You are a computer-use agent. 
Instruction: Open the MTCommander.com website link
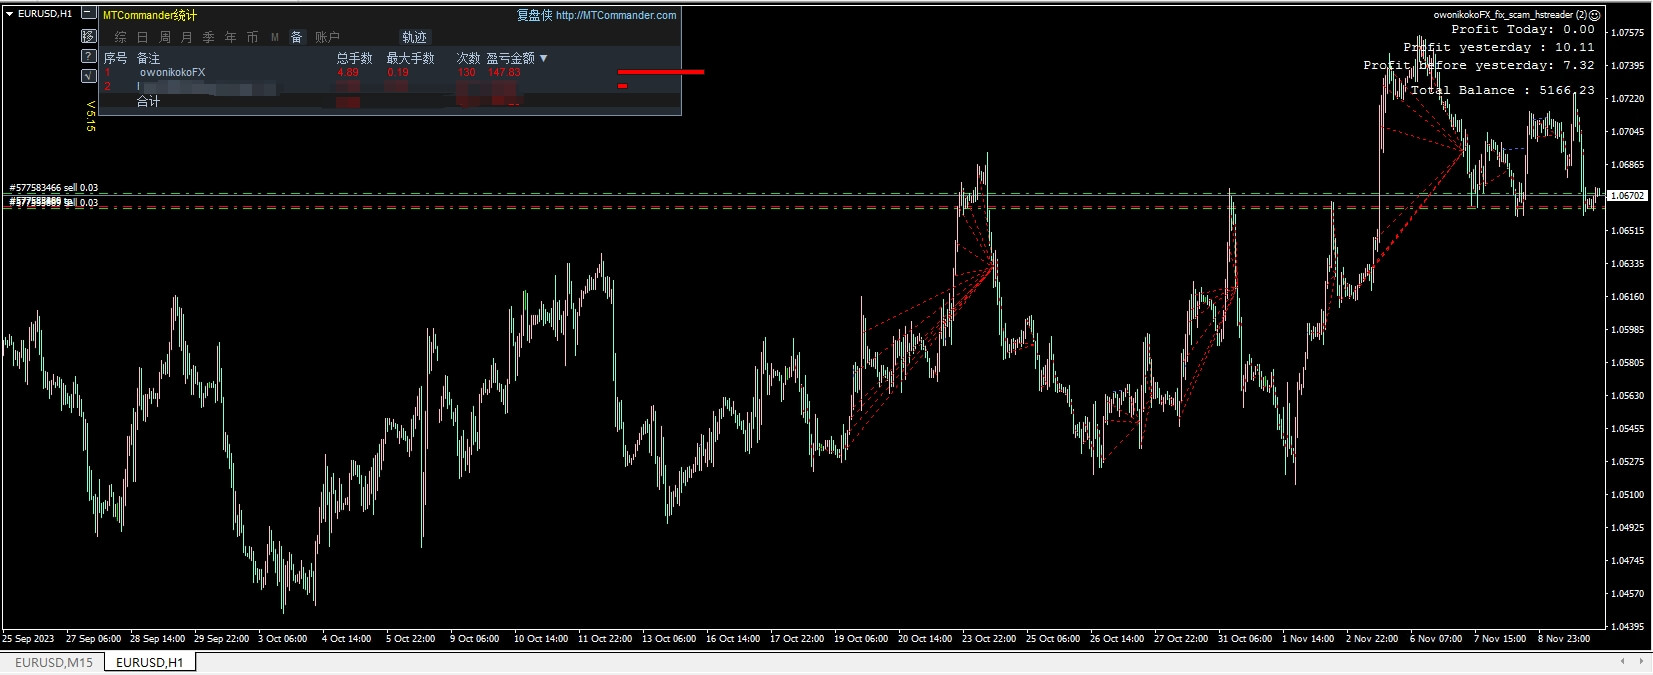[615, 15]
